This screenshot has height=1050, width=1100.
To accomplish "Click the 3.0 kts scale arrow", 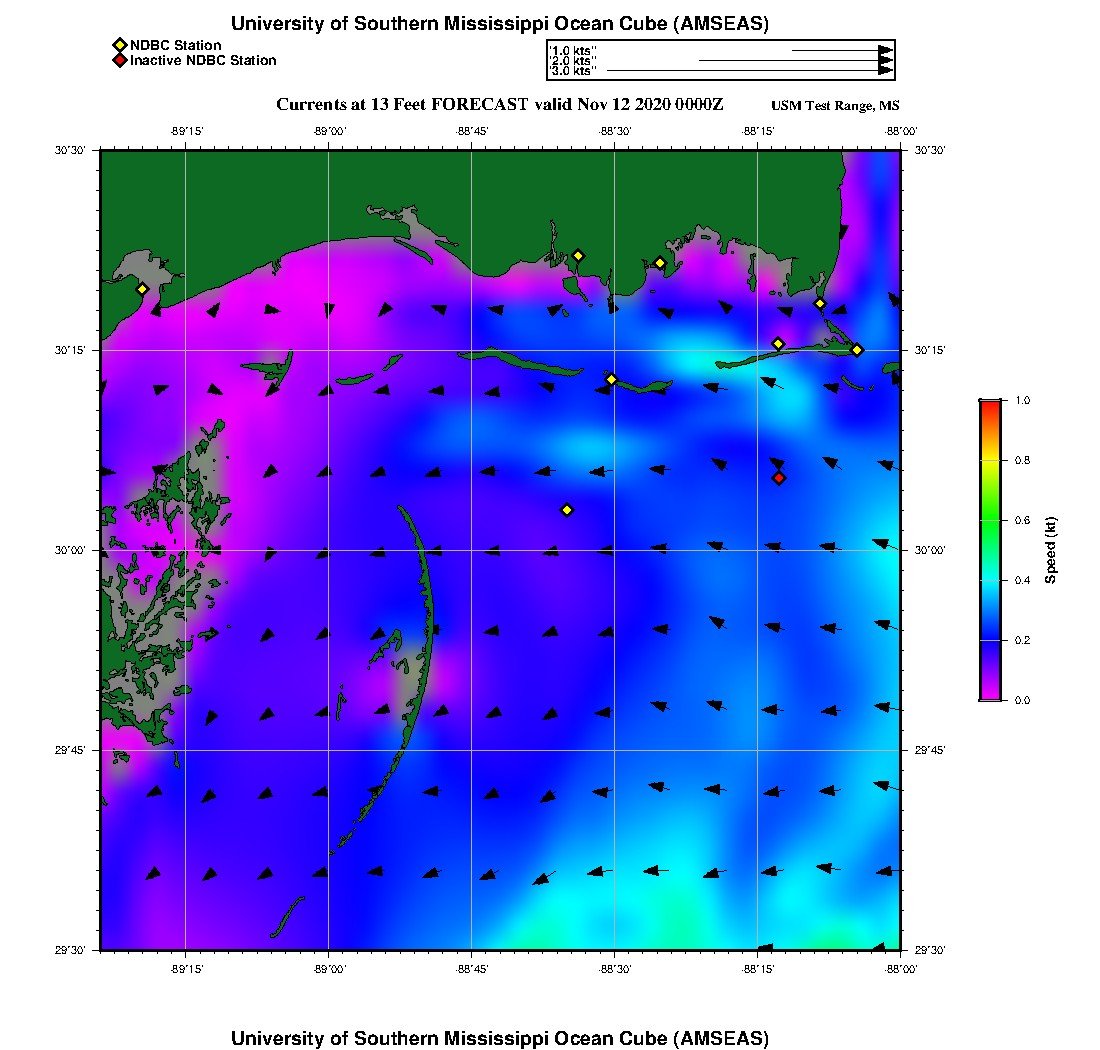I will click(749, 71).
